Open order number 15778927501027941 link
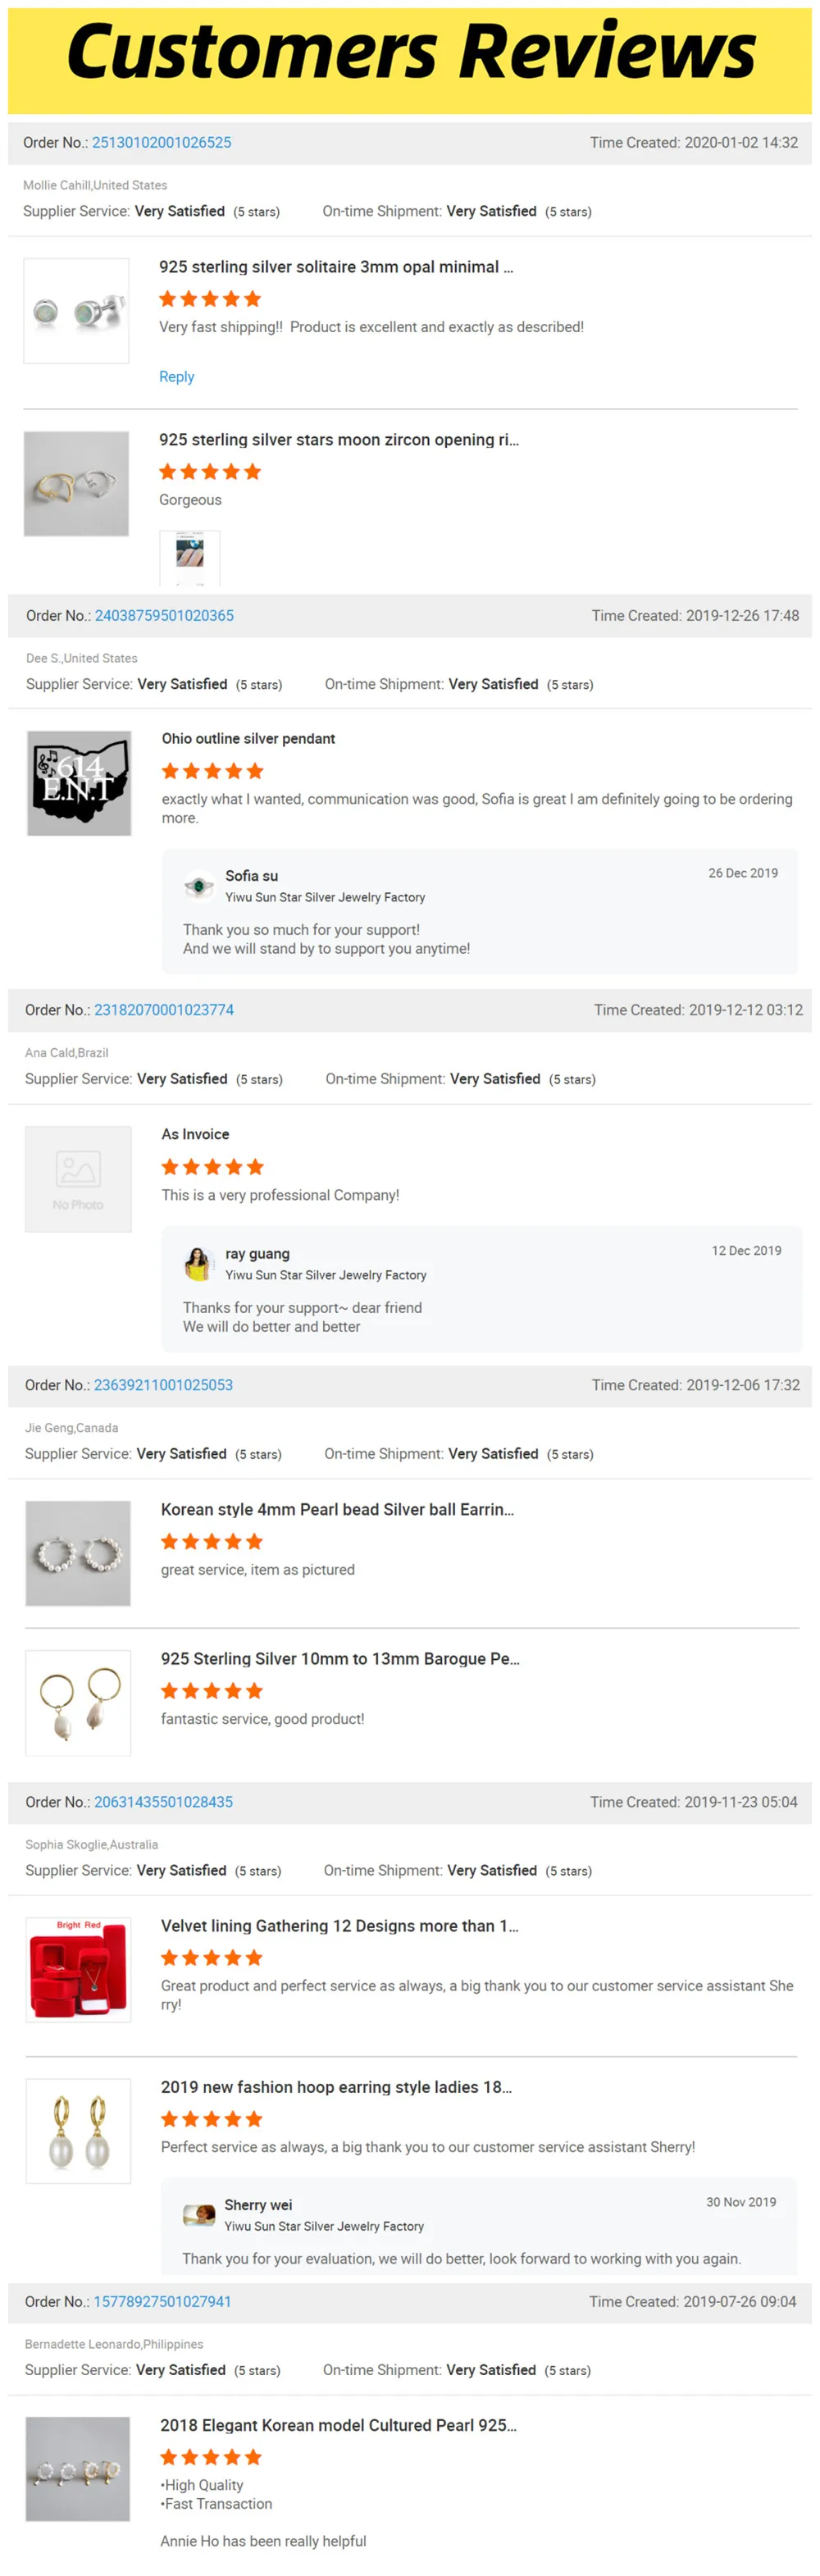 162,2301
